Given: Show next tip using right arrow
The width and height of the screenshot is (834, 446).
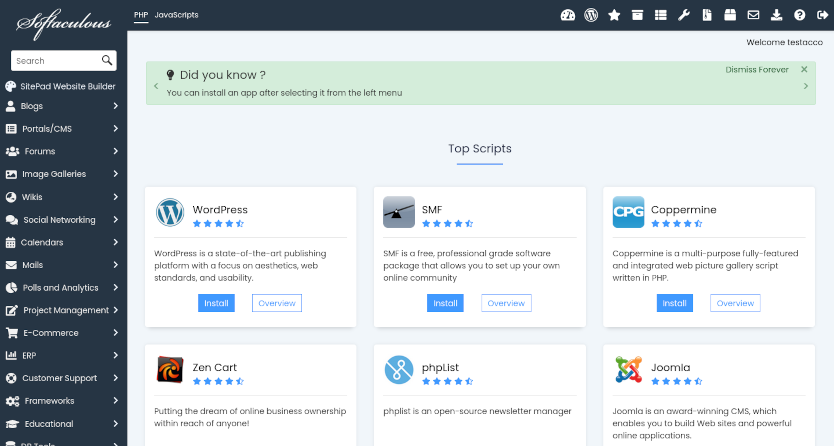Looking at the screenshot, I should pyautogui.click(x=806, y=87).
